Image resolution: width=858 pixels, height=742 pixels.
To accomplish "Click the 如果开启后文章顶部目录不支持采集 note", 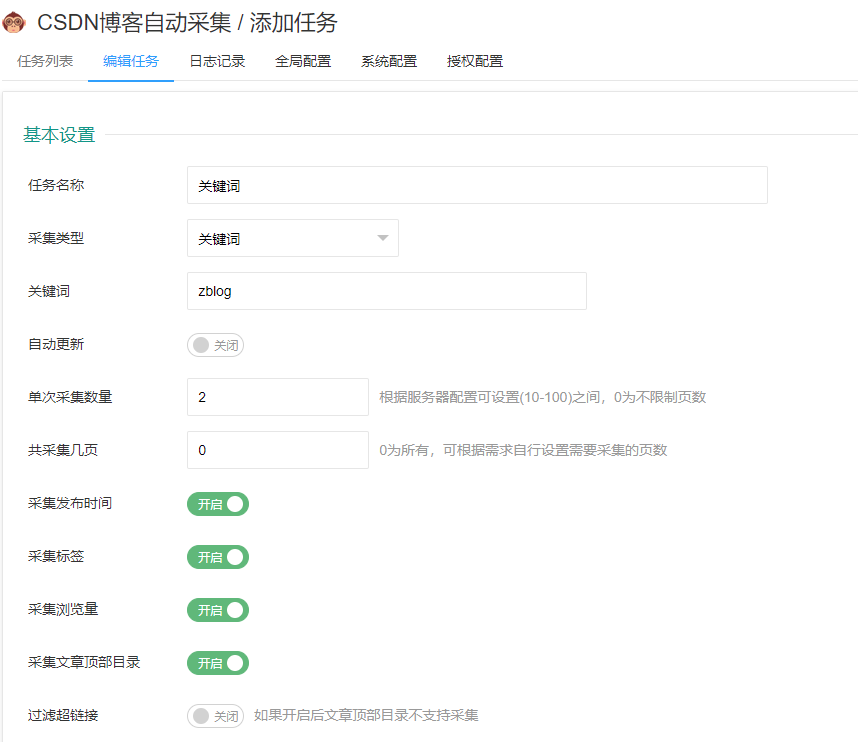I will pyautogui.click(x=366, y=715).
